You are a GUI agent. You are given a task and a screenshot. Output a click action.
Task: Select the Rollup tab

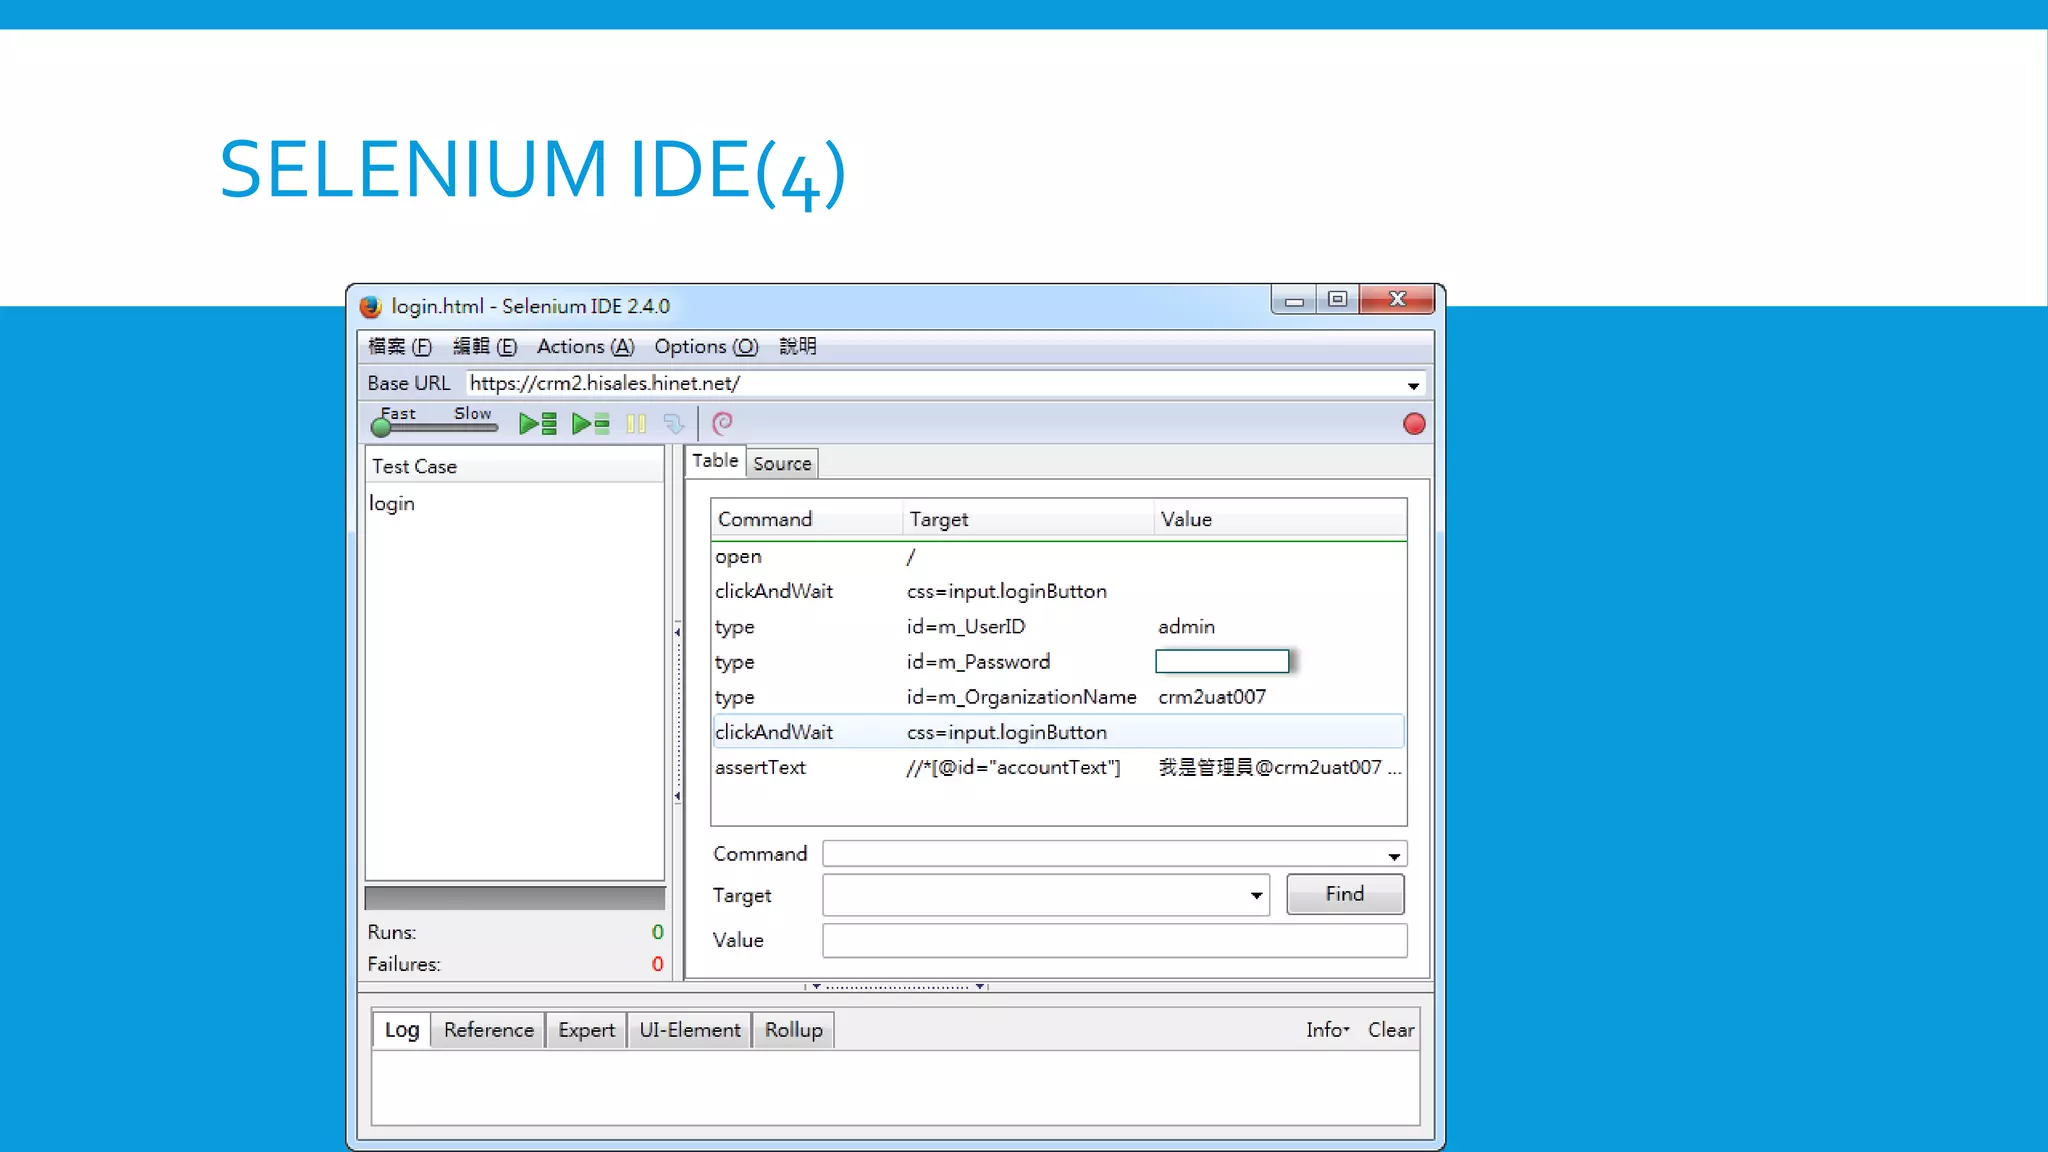(794, 1030)
